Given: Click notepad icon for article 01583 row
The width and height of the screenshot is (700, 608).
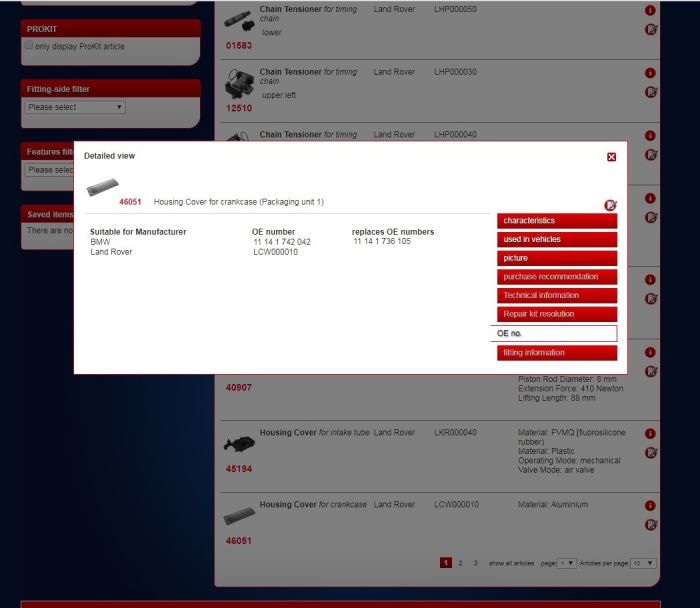Looking at the screenshot, I should click(651, 29).
